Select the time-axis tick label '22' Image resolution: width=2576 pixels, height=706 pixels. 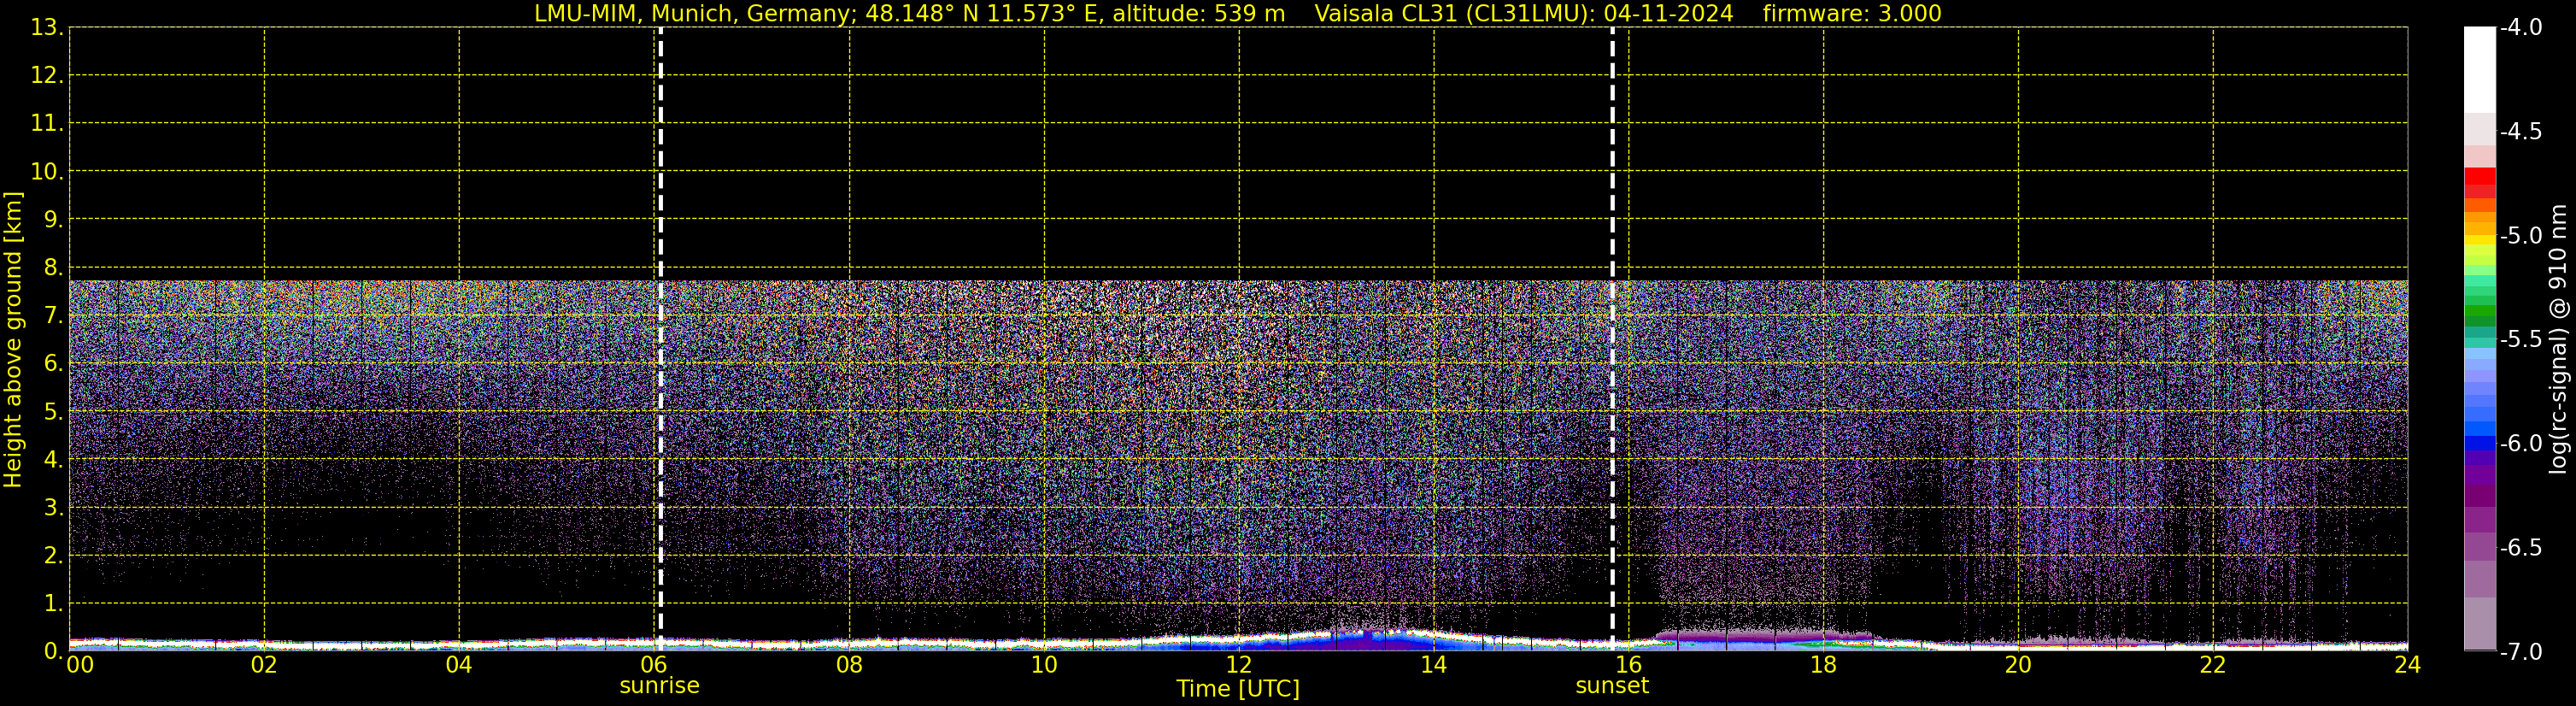coord(2213,665)
